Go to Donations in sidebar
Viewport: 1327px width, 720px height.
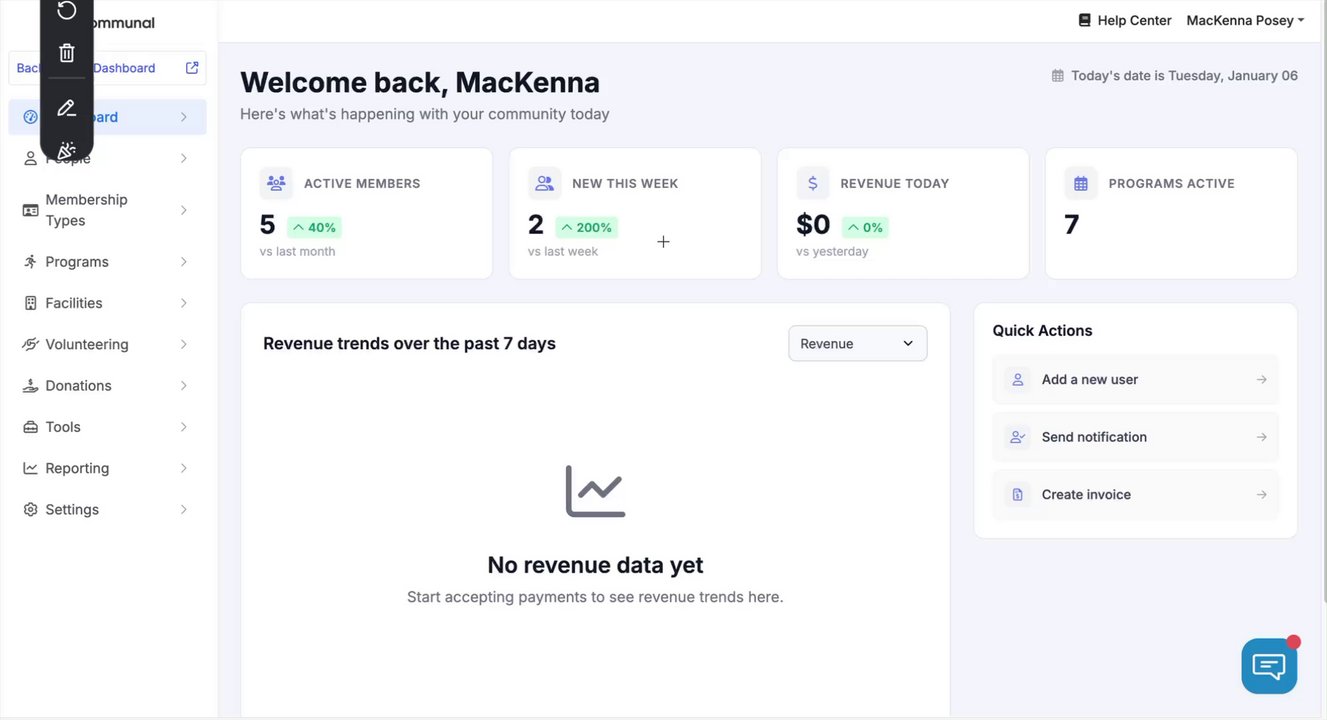coord(78,386)
